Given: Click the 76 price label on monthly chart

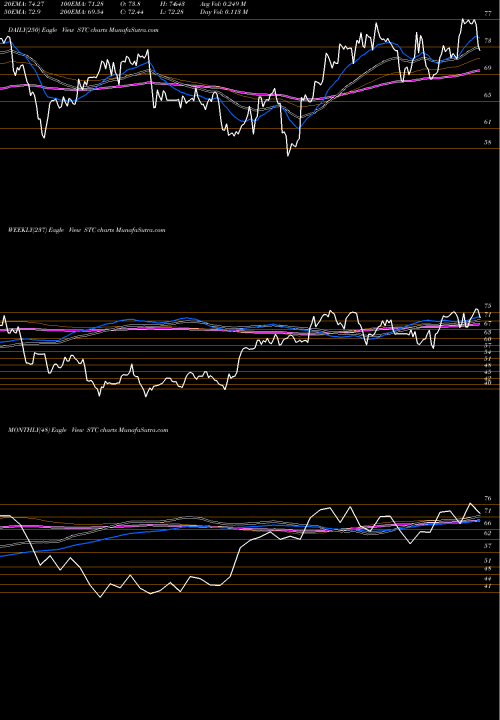Looking at the screenshot, I should [488, 499].
